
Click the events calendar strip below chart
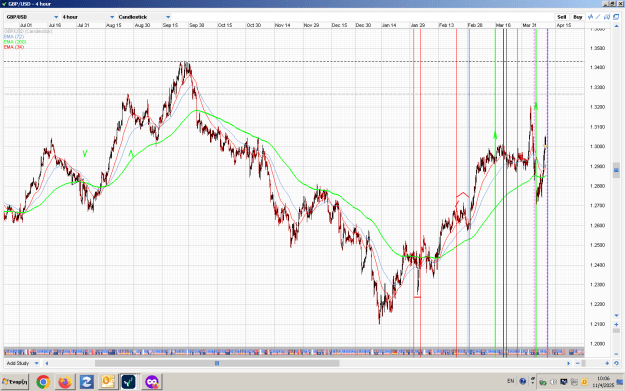[x=294, y=352]
